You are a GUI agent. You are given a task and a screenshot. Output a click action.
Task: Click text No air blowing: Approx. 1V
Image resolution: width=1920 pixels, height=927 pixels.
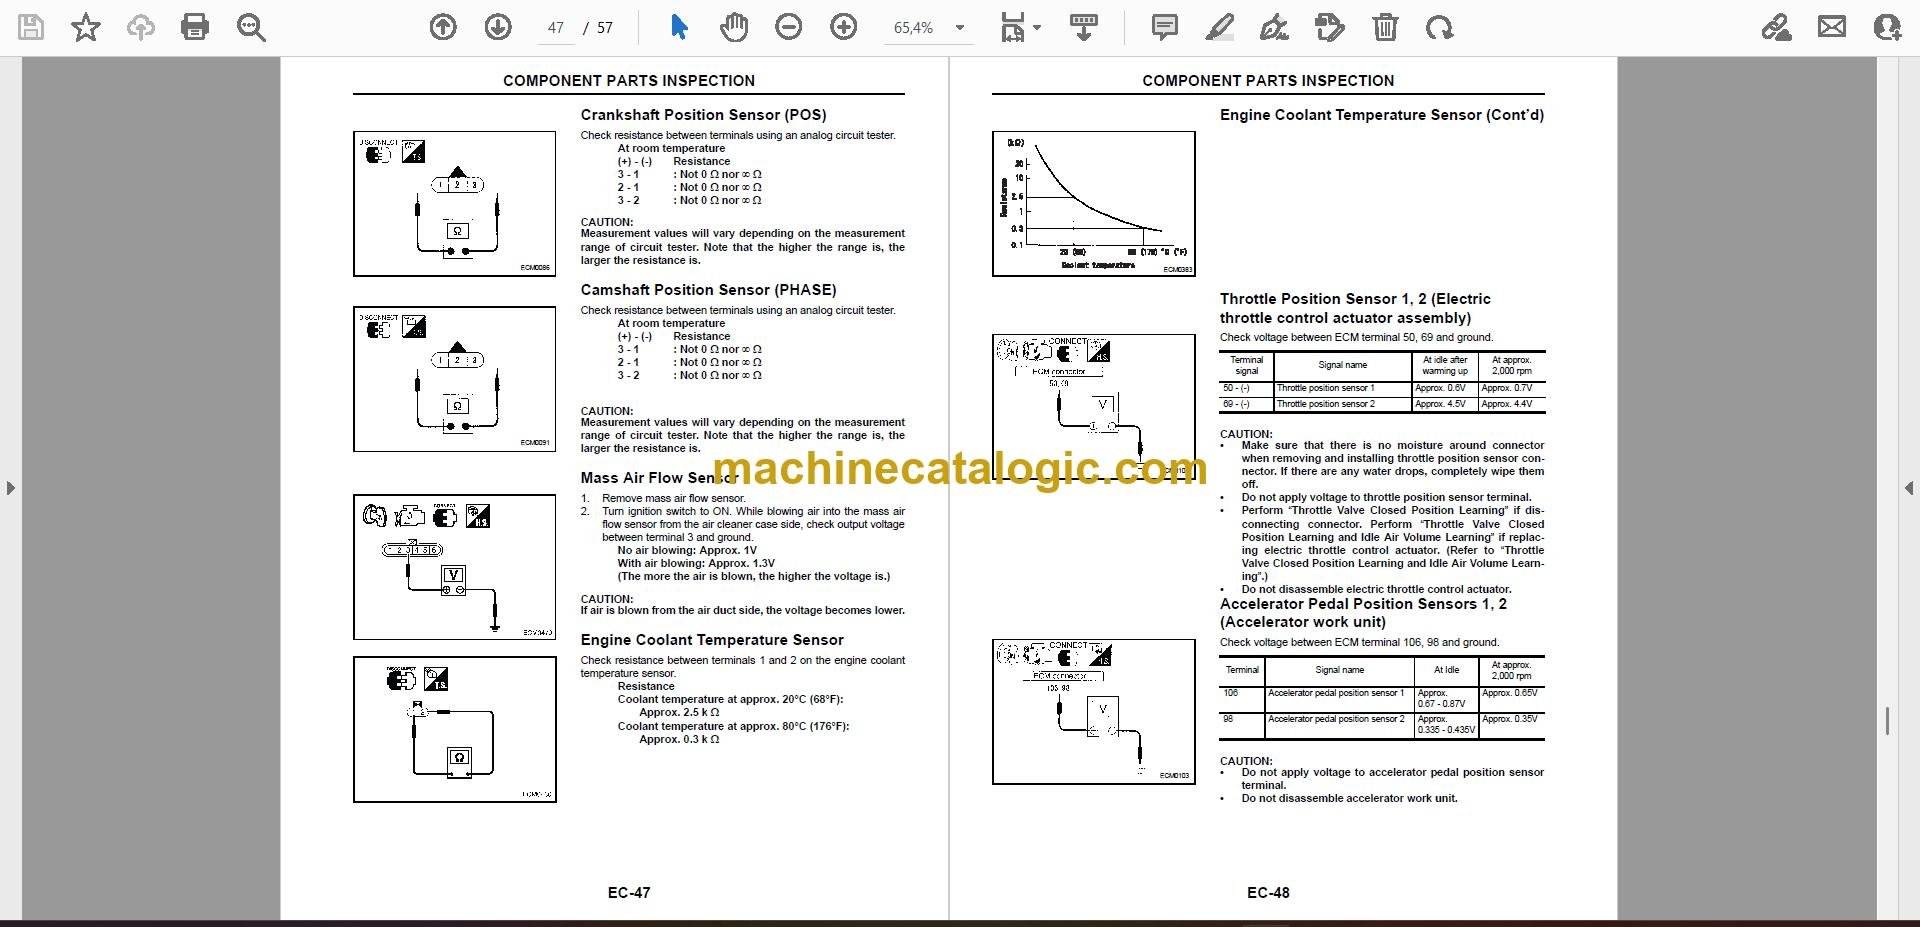click(687, 550)
